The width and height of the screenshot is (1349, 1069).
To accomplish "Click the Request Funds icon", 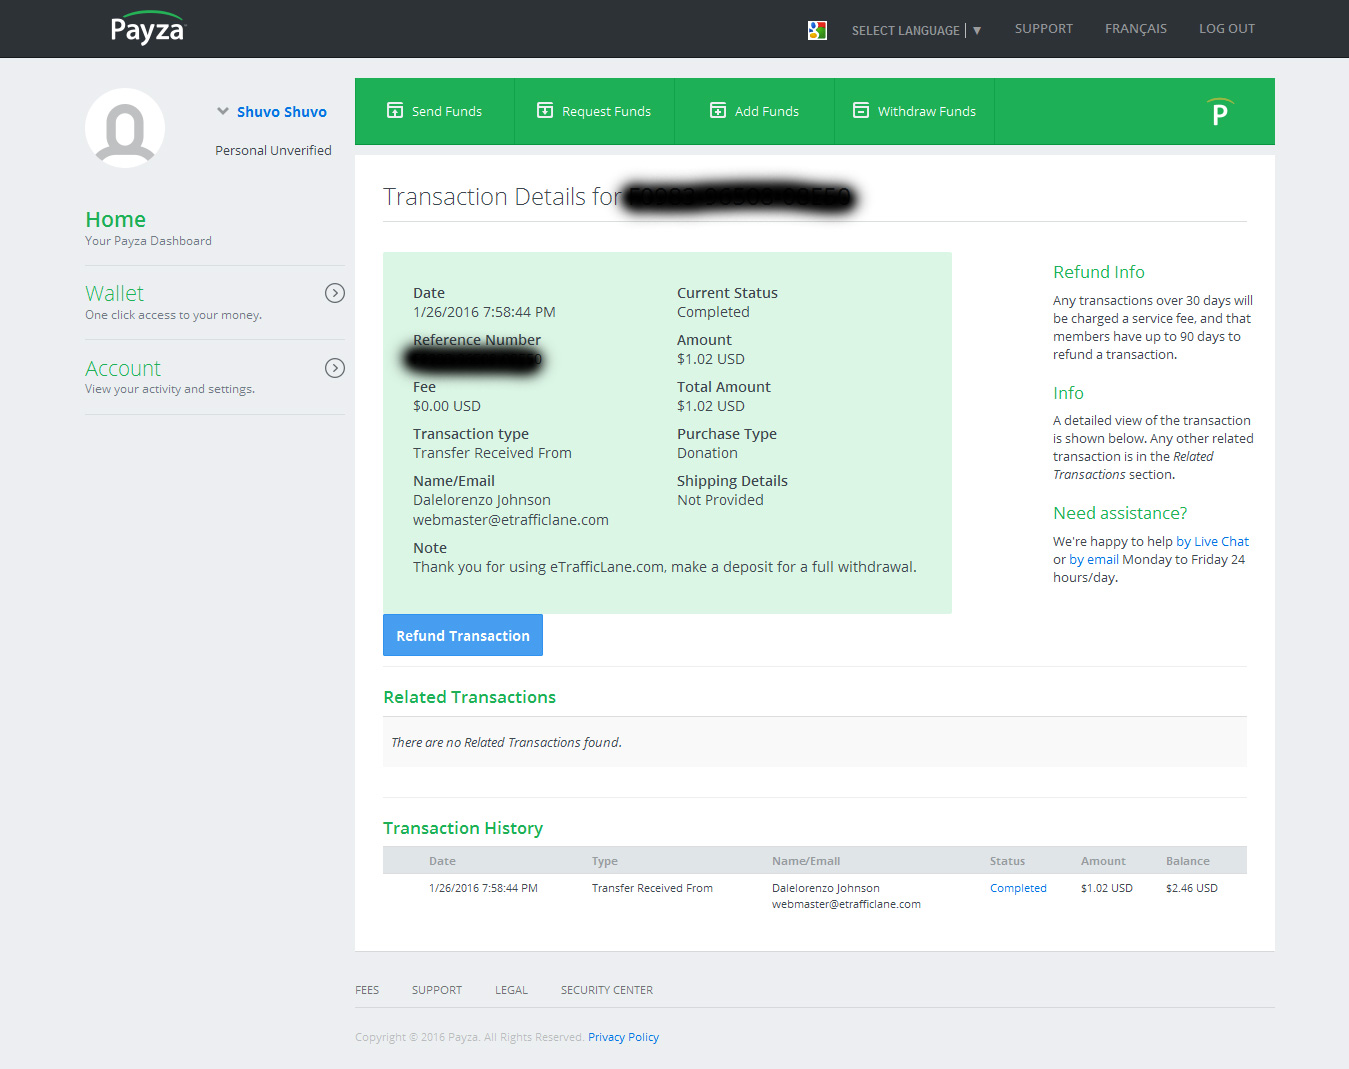I will [545, 110].
